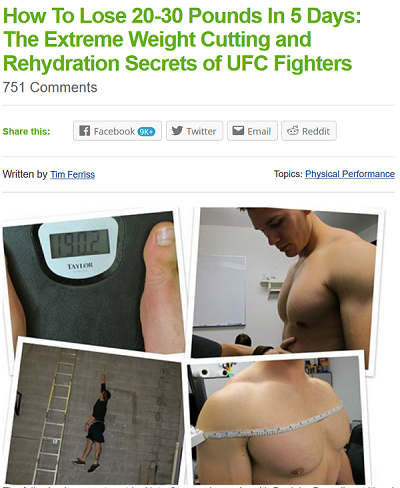
Task: Click the Reddit alien icon
Action: (293, 130)
